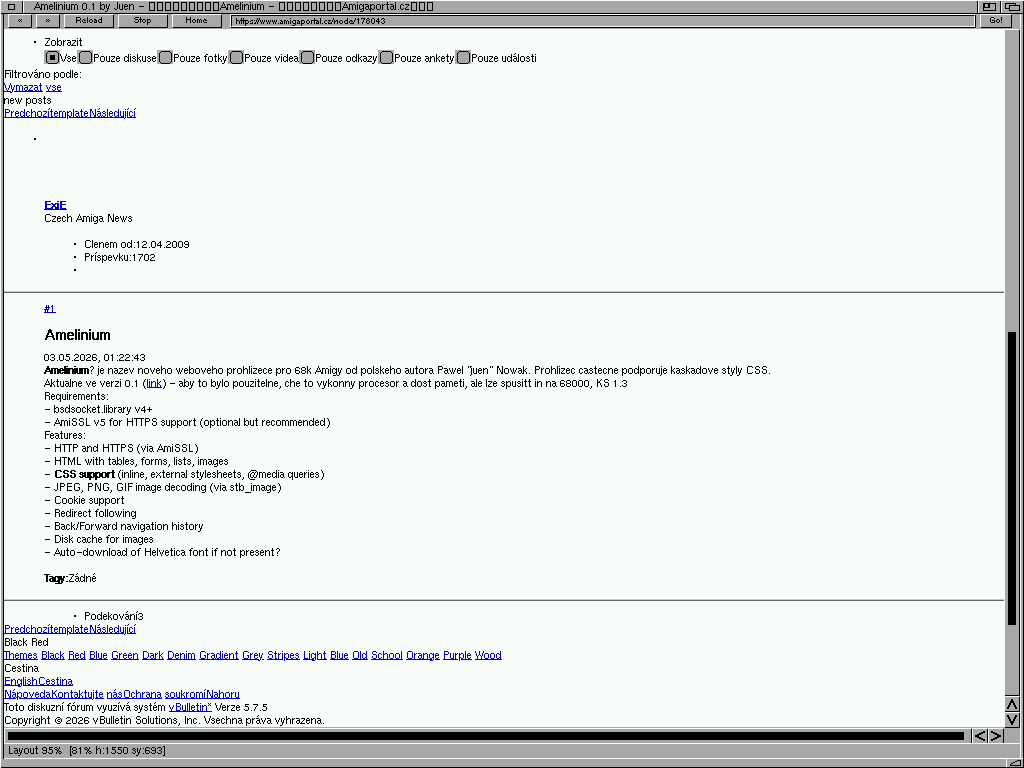Choose the Denim theme link
The height and width of the screenshot is (768, 1024).
(182, 655)
